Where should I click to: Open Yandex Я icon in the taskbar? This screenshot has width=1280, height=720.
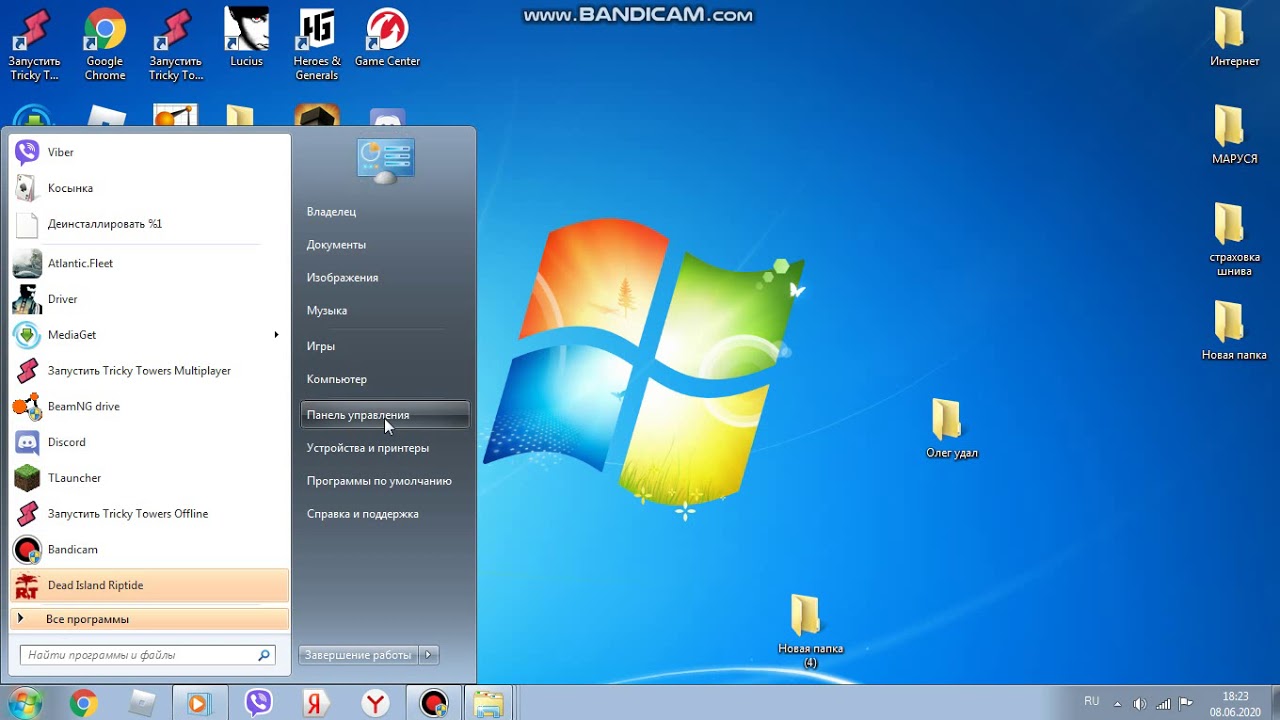tap(316, 704)
